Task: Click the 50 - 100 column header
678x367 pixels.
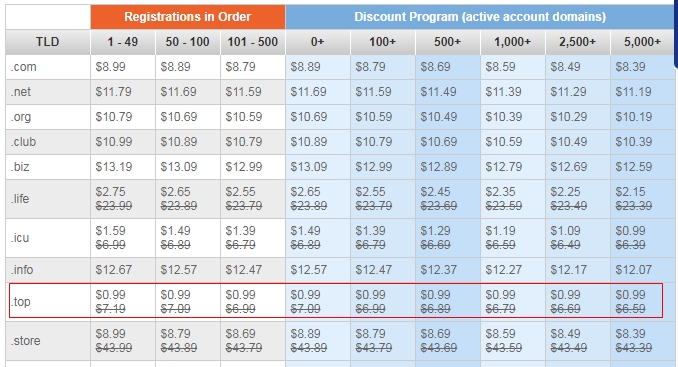Action: point(188,42)
